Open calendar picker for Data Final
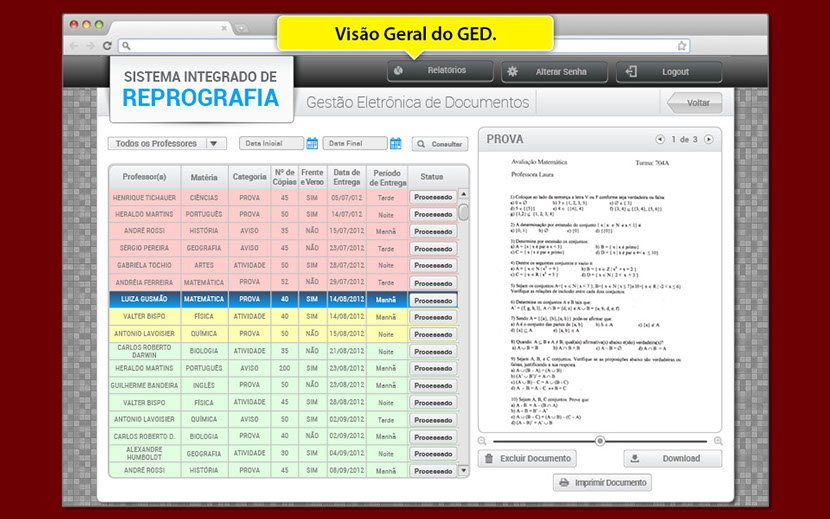 pyautogui.click(x=395, y=144)
